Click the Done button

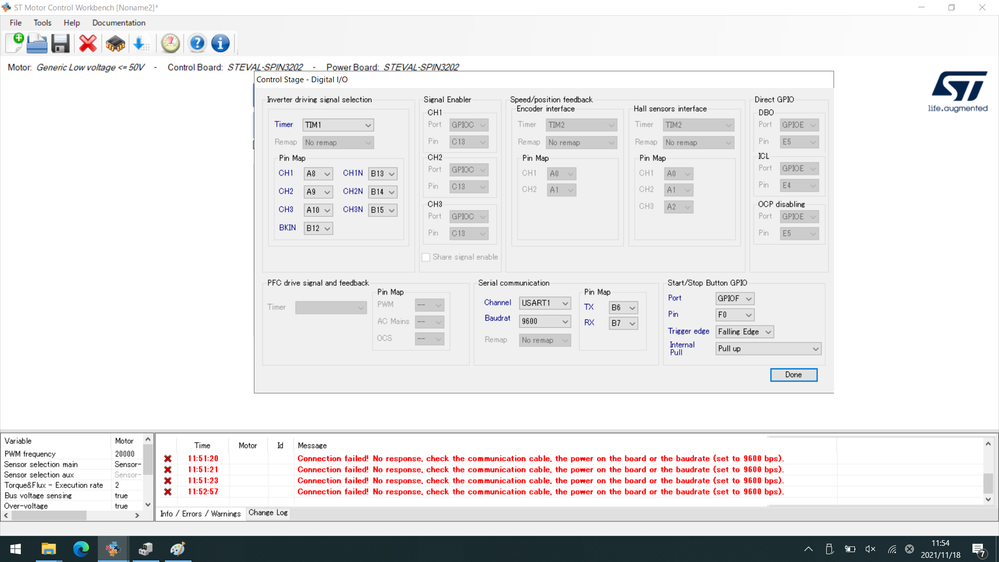[793, 375]
